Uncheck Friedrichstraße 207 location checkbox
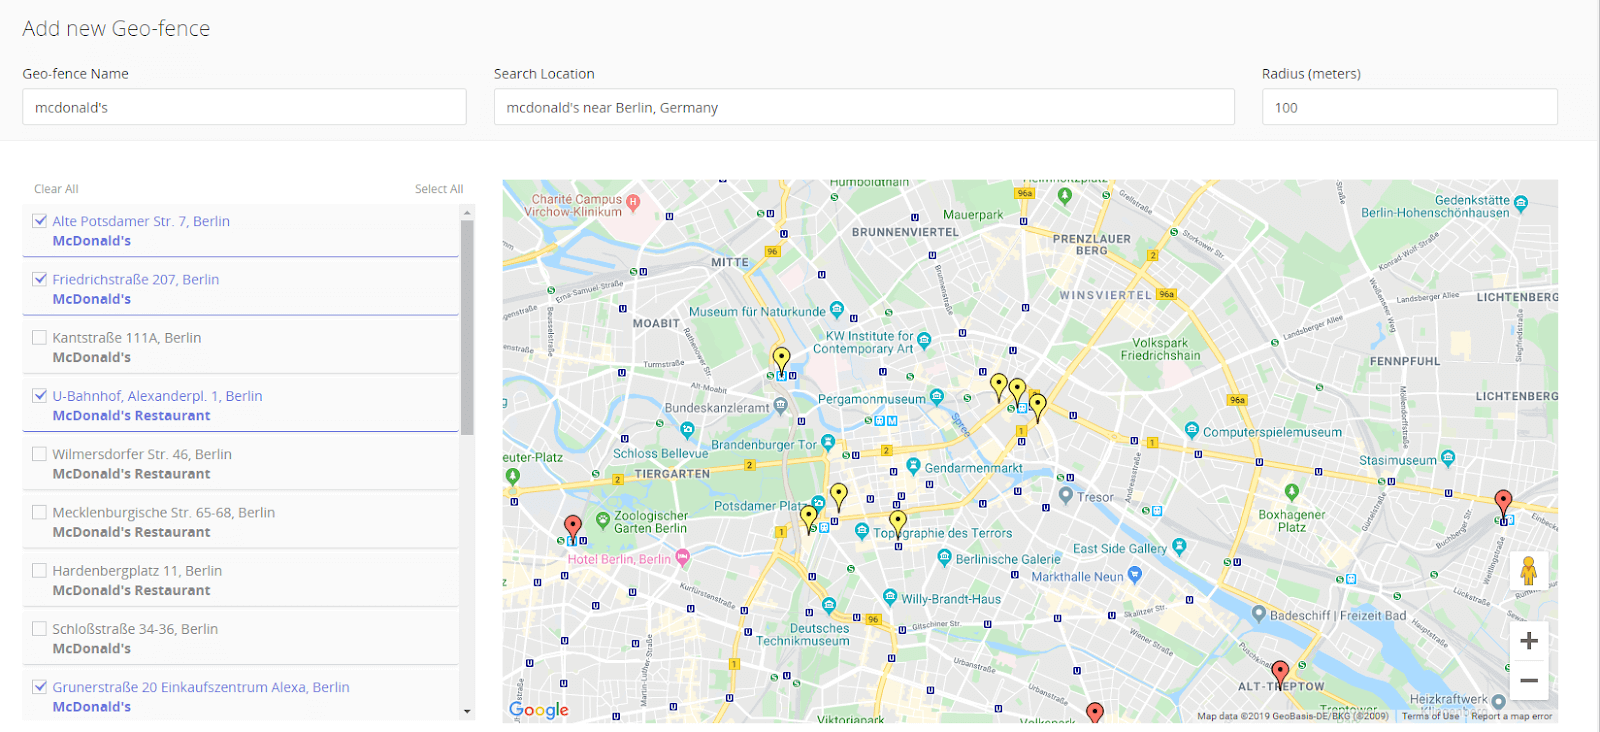Image resolution: width=1600 pixels, height=732 pixels. (40, 279)
